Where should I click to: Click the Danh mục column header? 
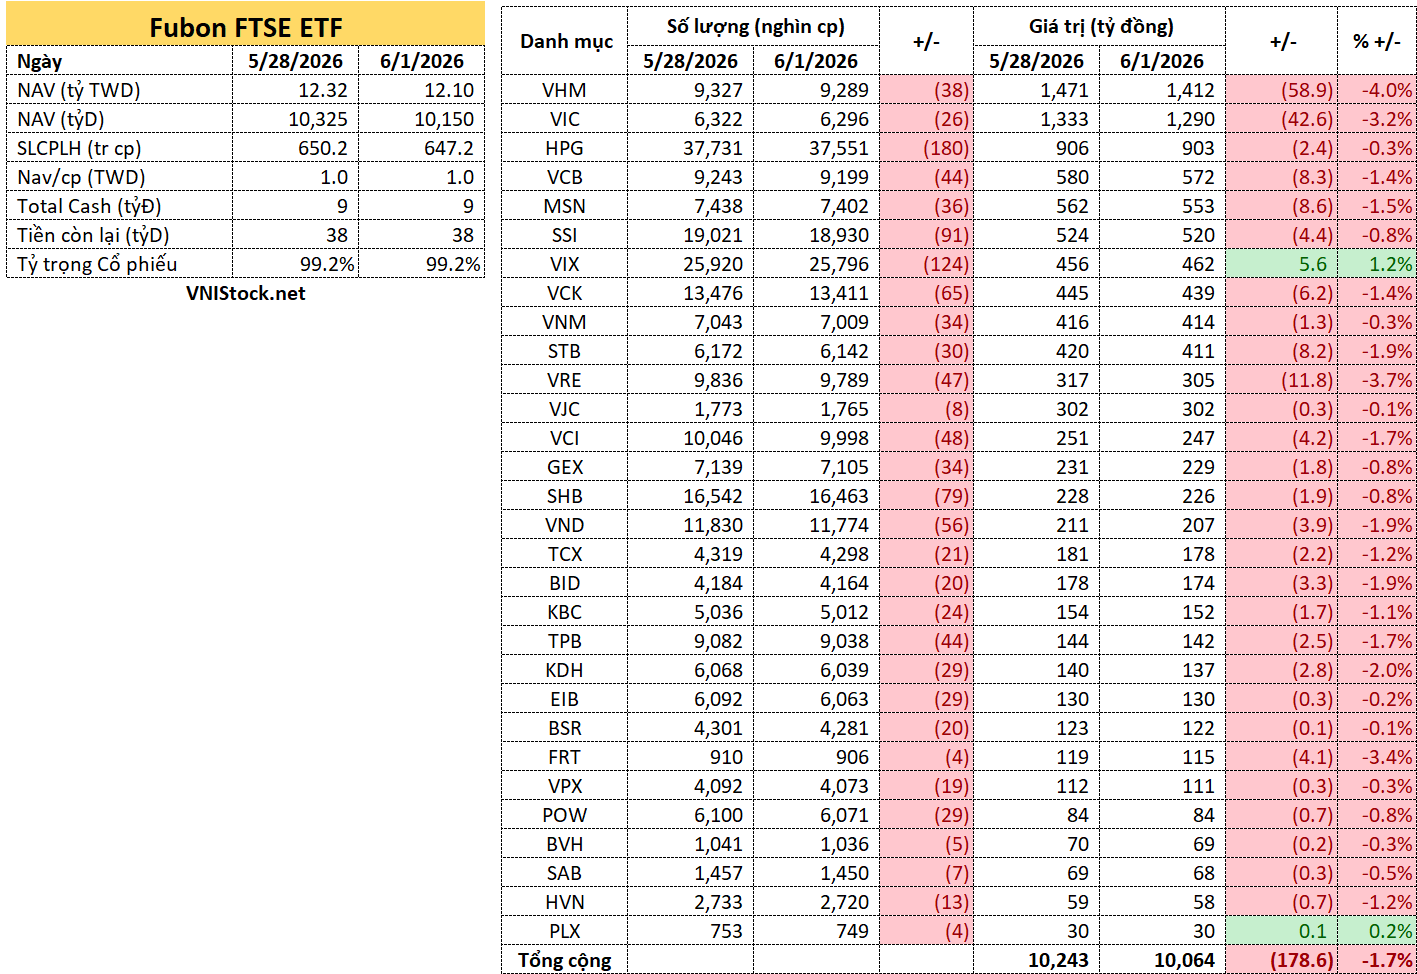point(565,41)
